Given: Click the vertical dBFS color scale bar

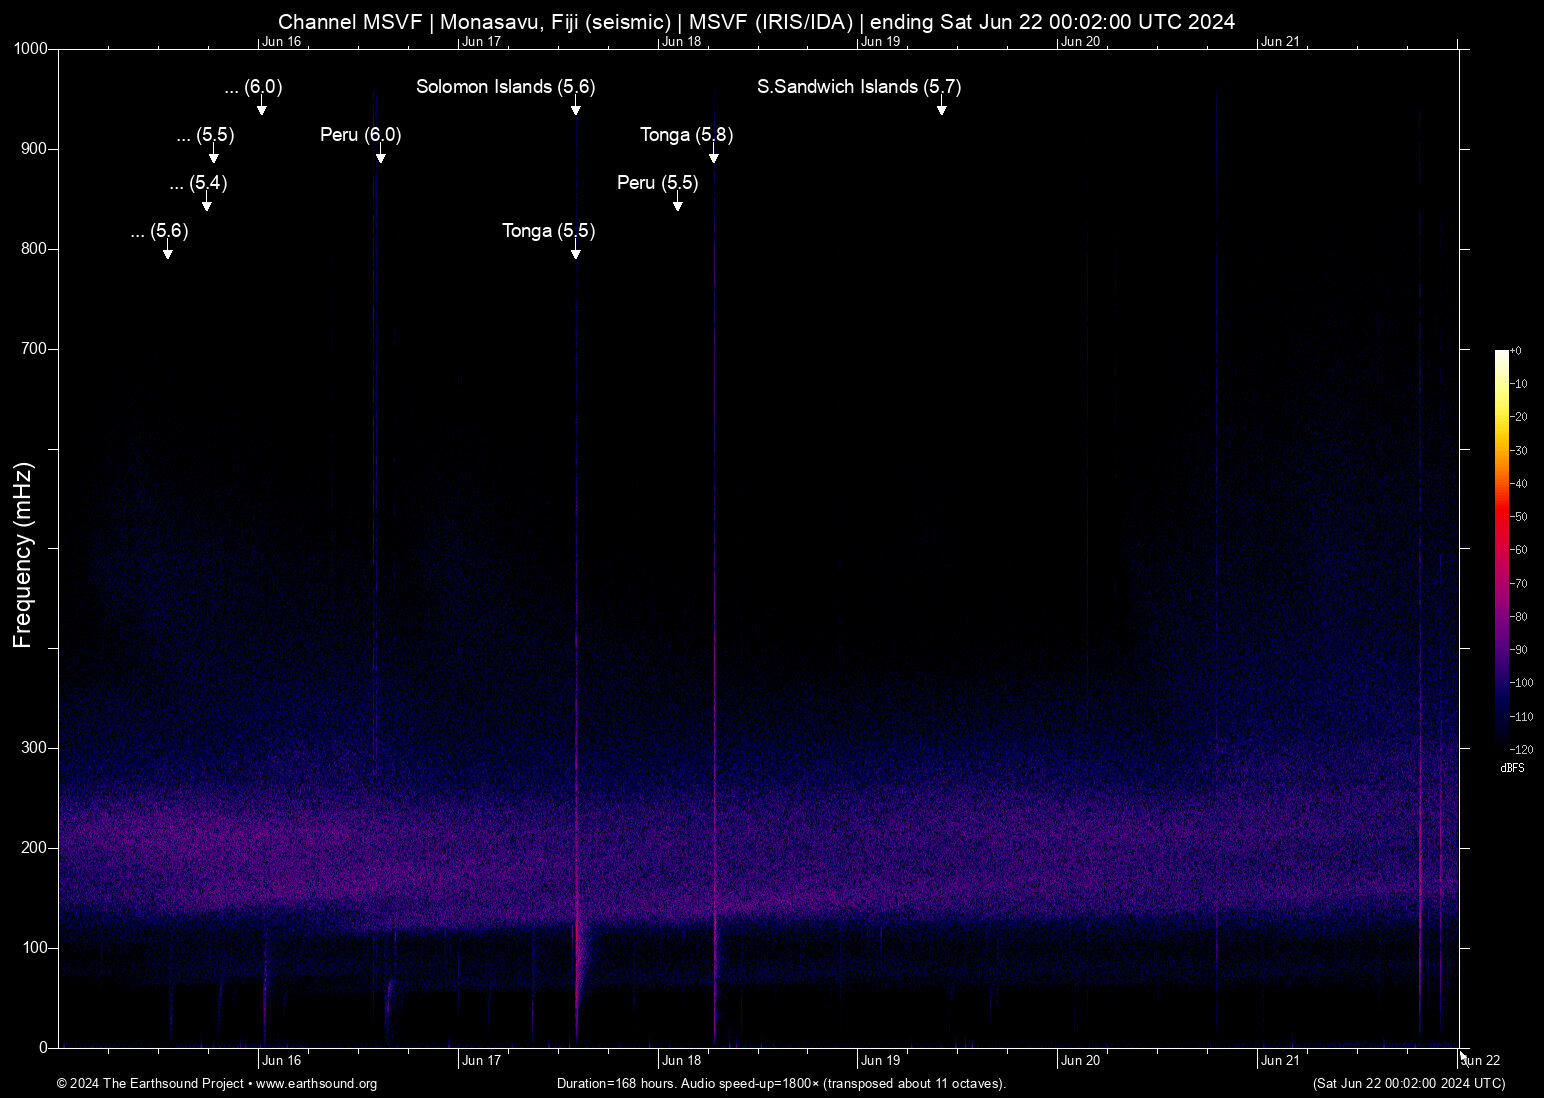Looking at the screenshot, I should [x=1501, y=549].
